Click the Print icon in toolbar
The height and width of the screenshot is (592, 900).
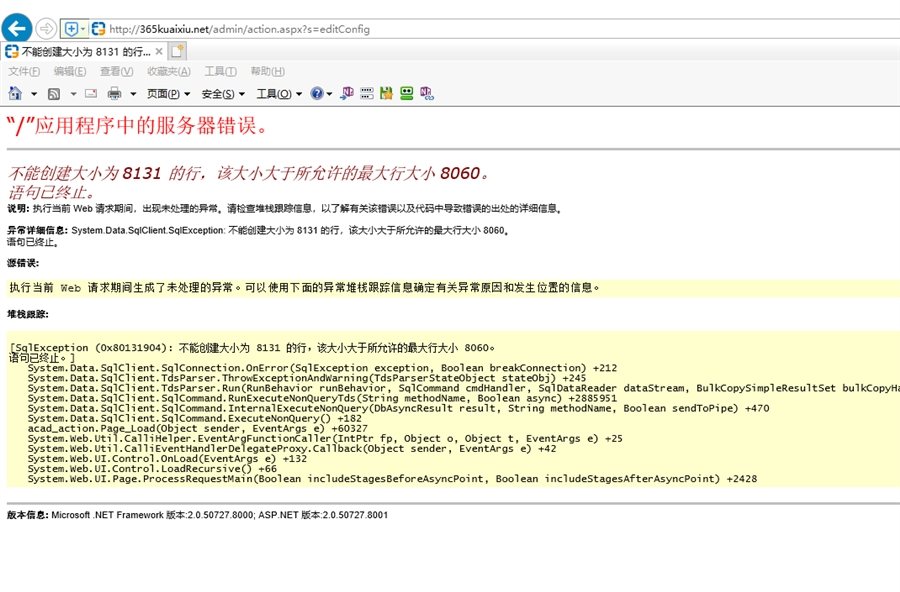tap(114, 93)
